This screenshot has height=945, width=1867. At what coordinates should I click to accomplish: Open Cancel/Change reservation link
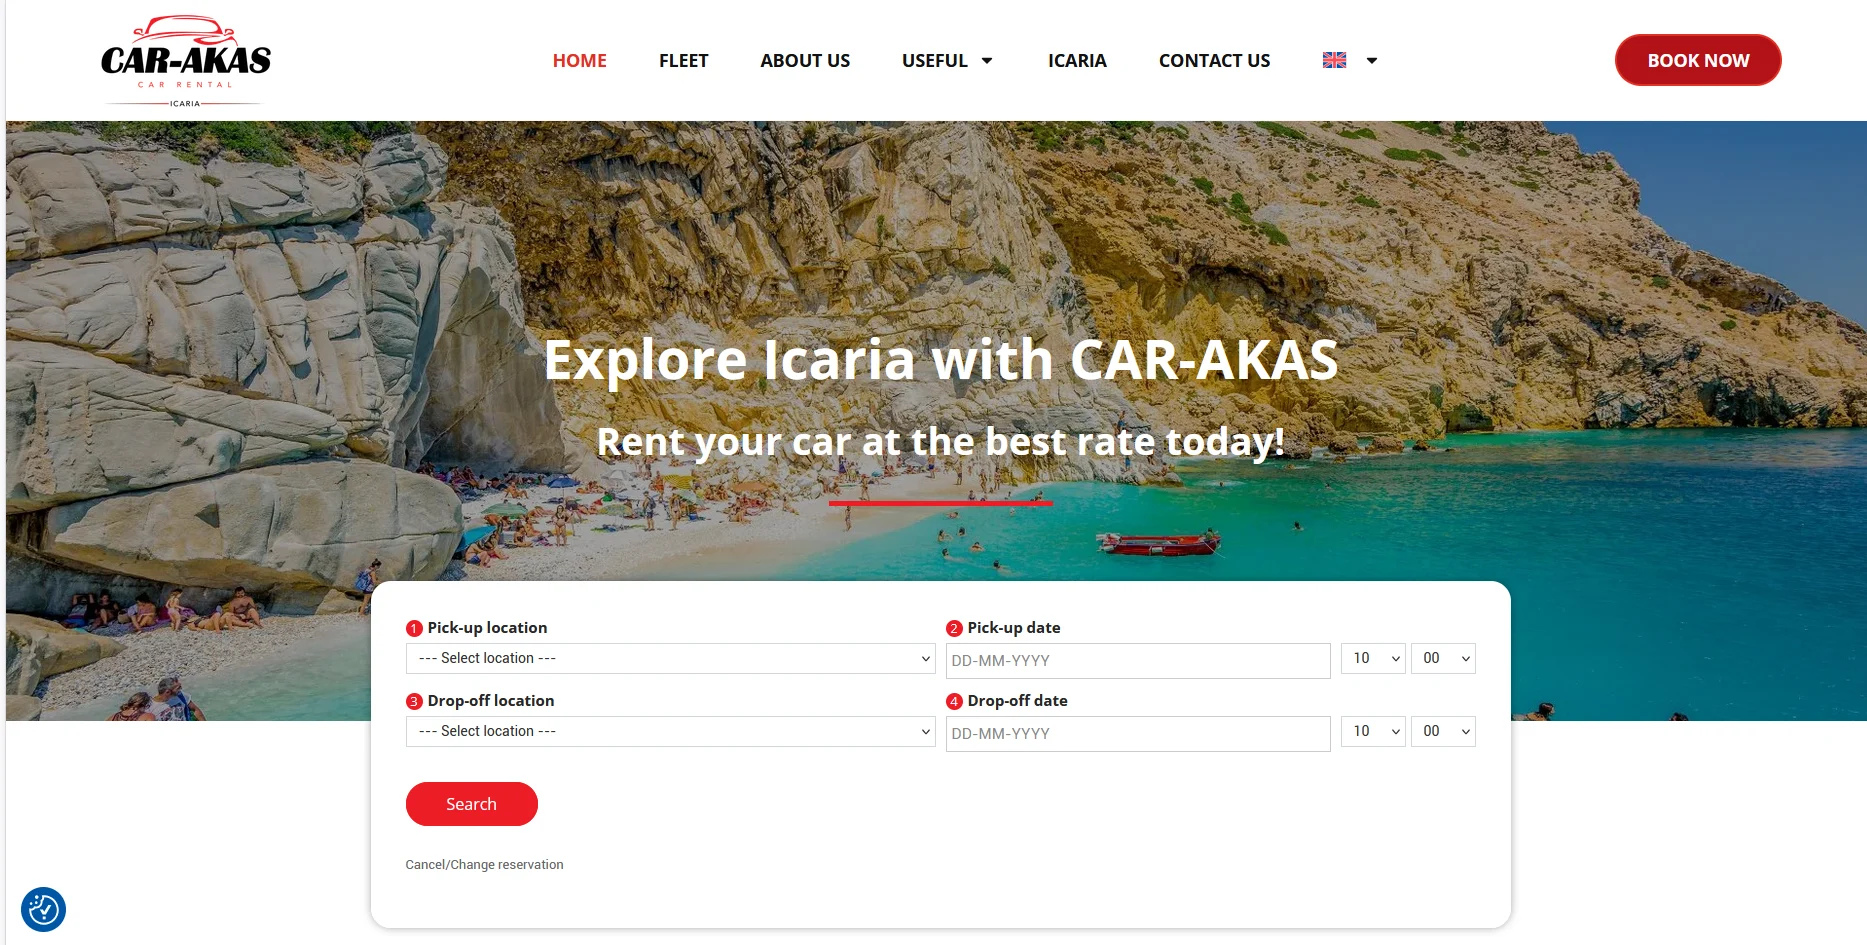point(484,865)
